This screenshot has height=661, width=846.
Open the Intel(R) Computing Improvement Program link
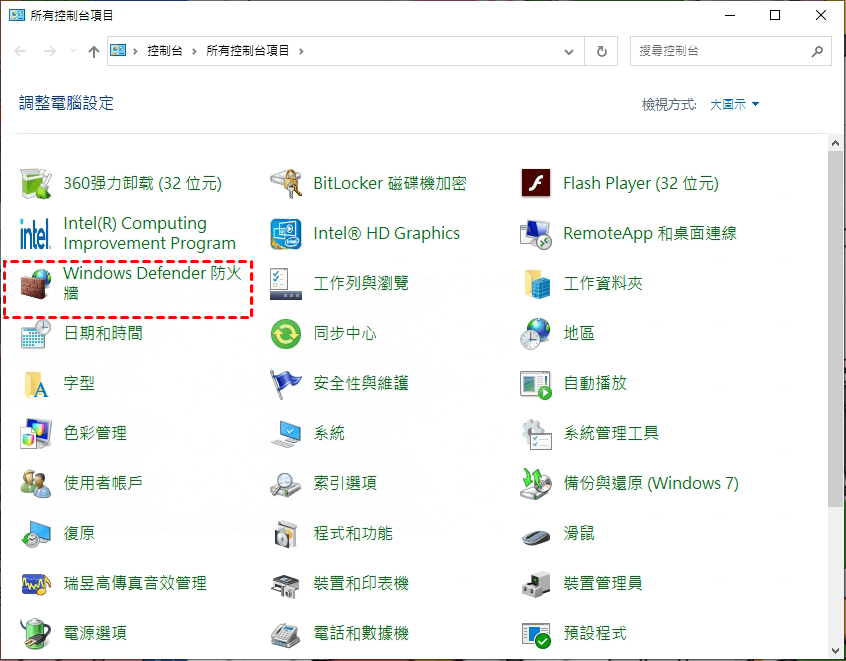[x=149, y=233]
